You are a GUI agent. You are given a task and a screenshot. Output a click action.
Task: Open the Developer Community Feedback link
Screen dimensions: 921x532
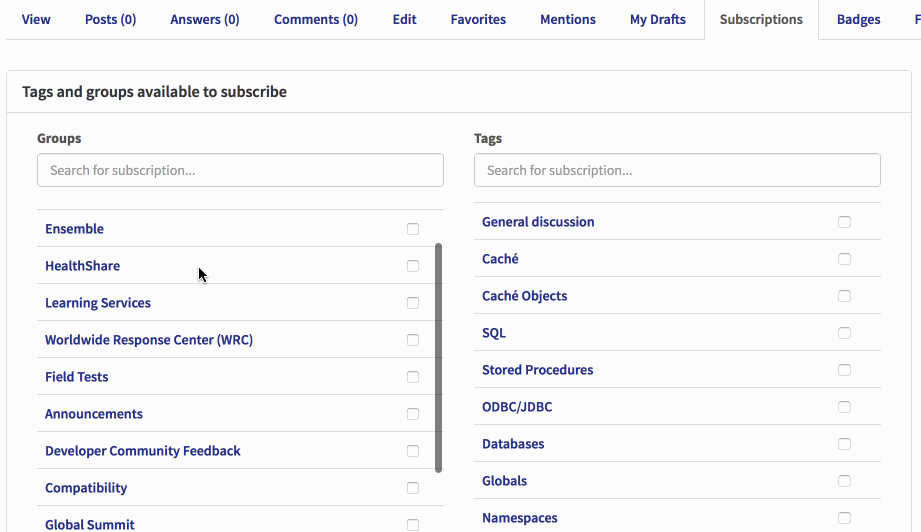coord(143,451)
